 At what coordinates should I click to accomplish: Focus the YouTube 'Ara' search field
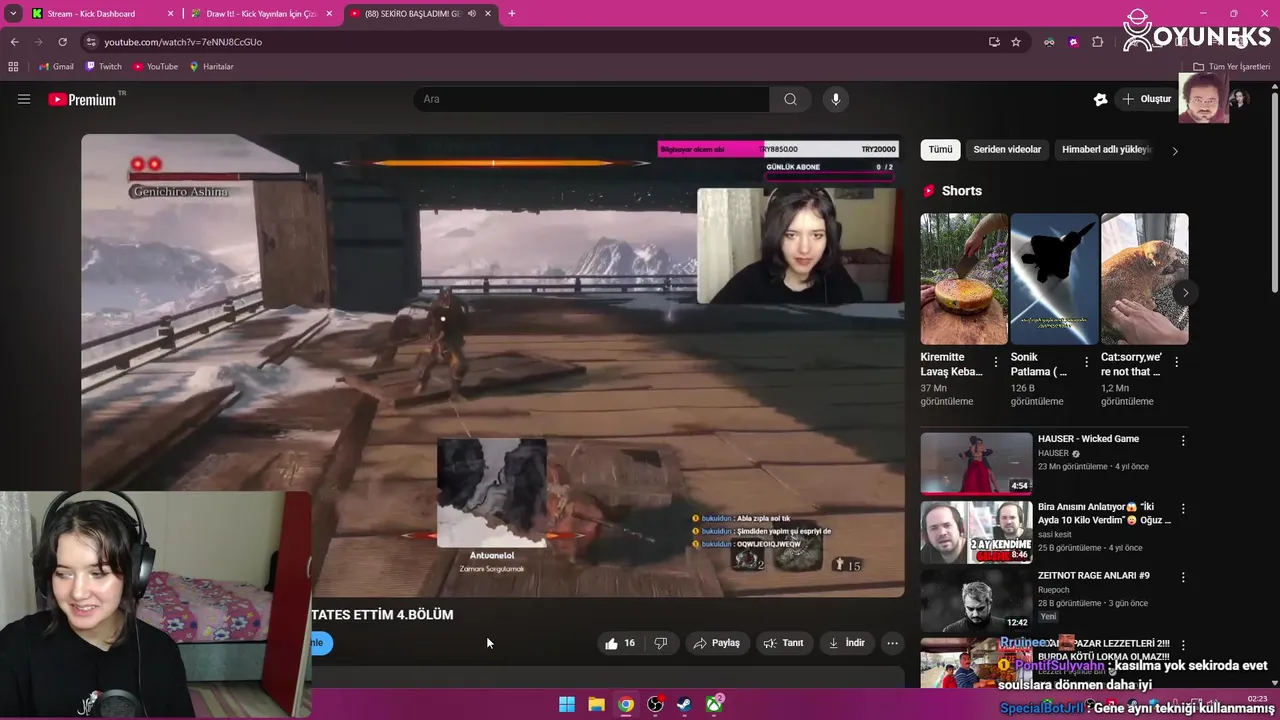pos(591,99)
